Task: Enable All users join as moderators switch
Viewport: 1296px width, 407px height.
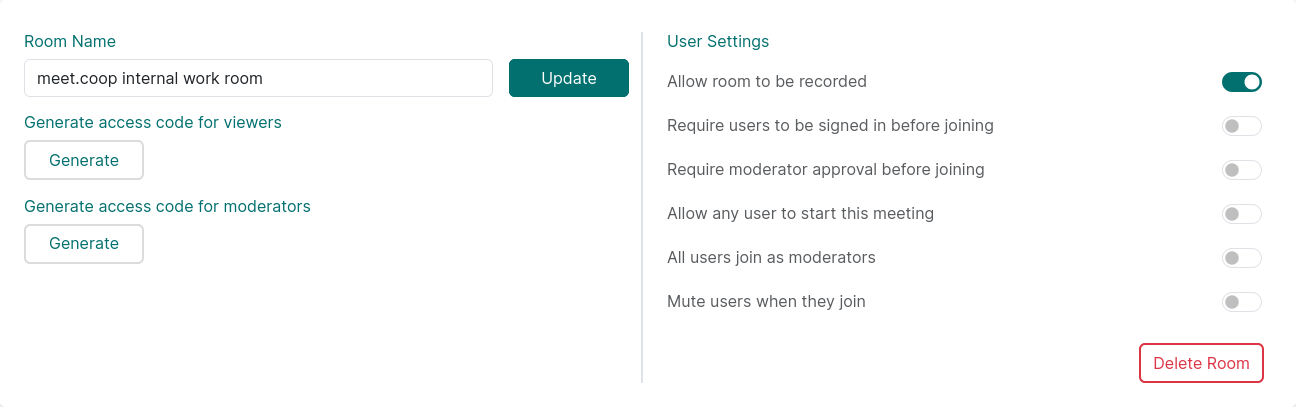Action: 1241,258
